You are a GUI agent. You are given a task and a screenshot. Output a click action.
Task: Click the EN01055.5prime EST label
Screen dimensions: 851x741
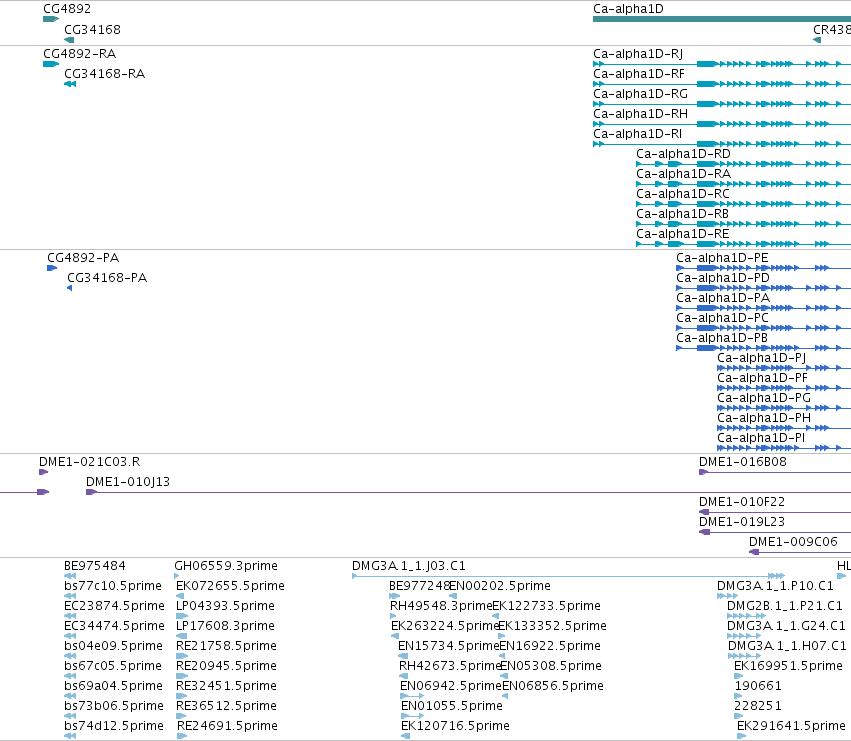coord(452,706)
